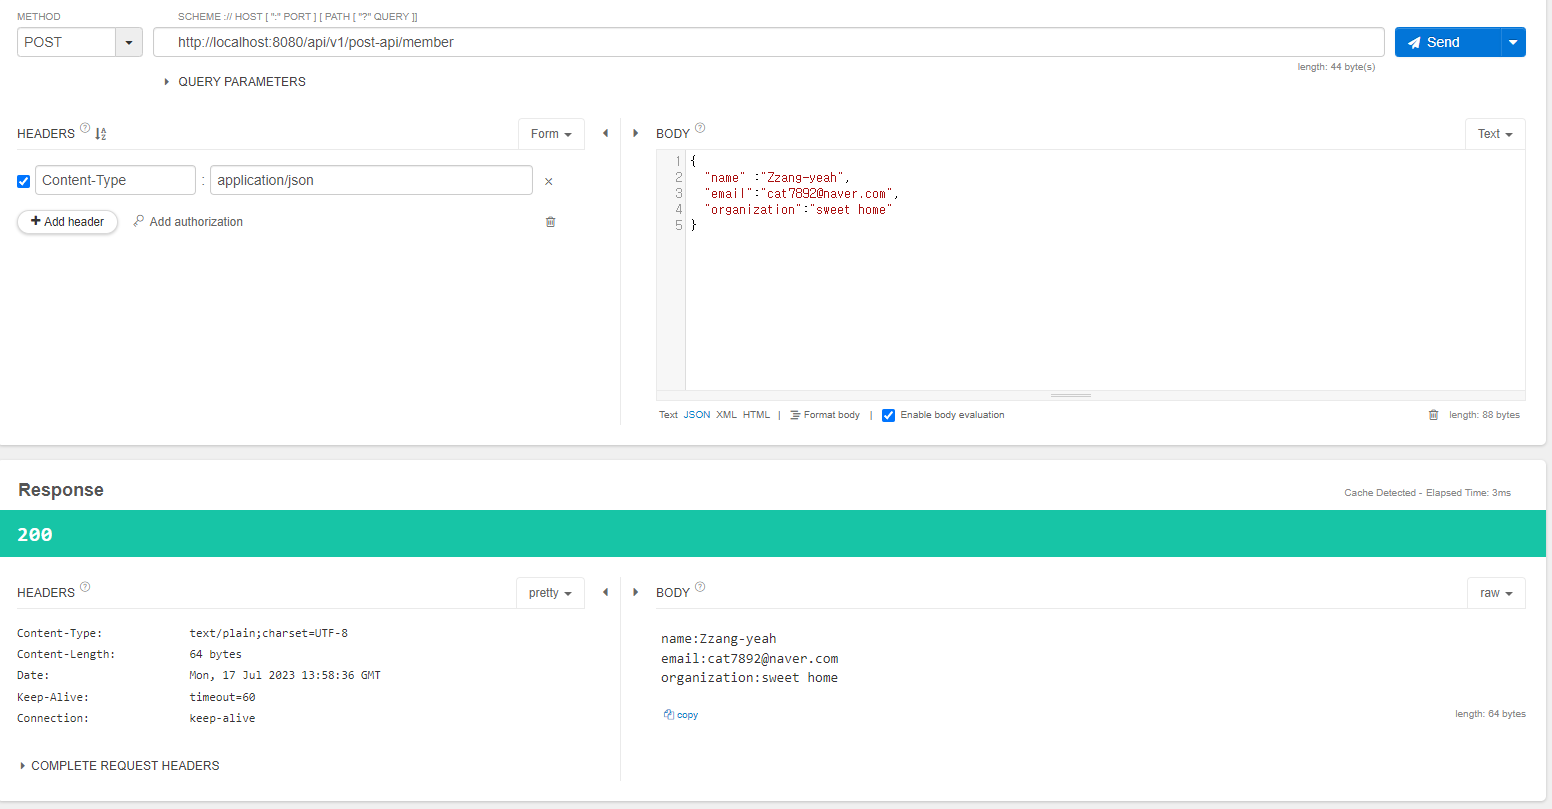Click Add authorization link
Image resolution: width=1552 pixels, height=809 pixels.
[188, 222]
